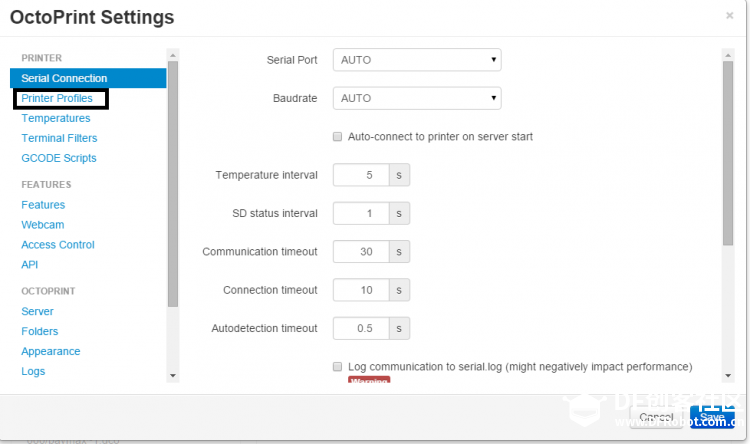Open the Features settings section
Screen dimensions: 750x444
click(x=43, y=205)
